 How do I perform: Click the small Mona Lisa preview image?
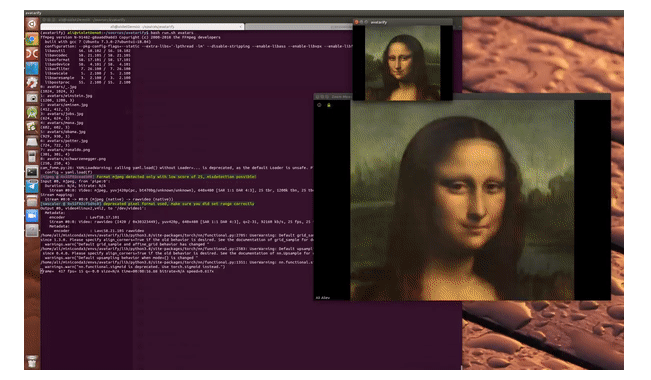click(402, 63)
